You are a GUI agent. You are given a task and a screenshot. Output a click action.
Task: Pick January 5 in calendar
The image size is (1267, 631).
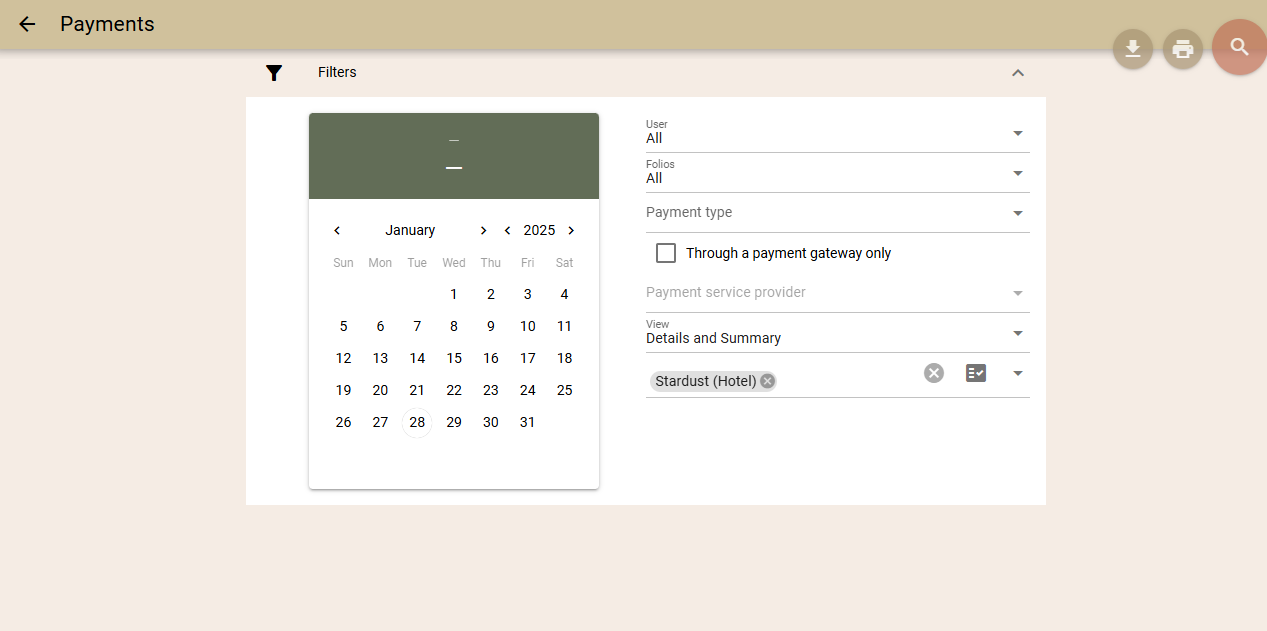(x=343, y=326)
